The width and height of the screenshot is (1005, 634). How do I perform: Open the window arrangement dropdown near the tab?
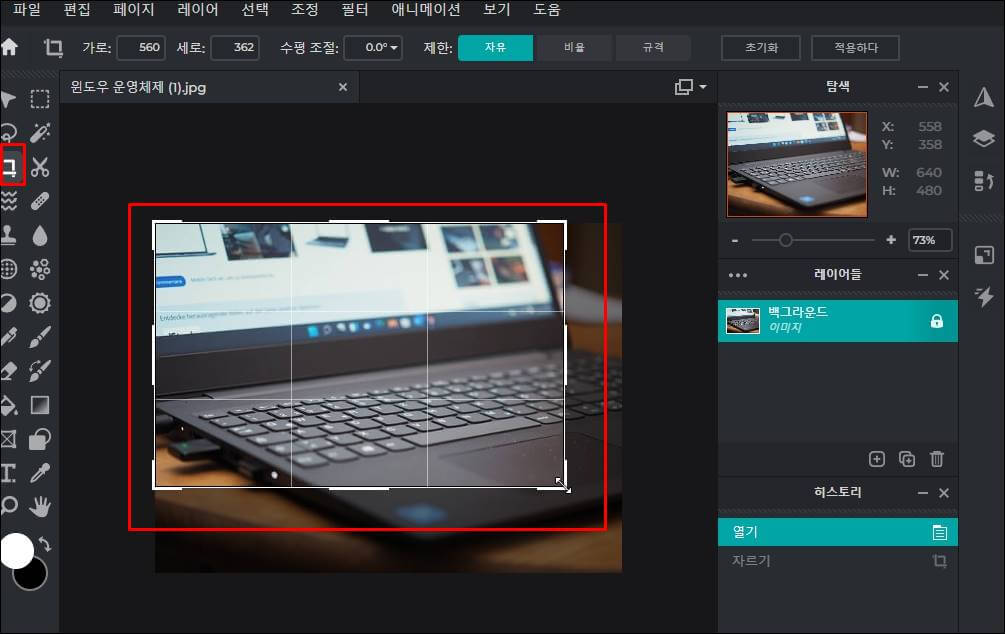coord(688,87)
